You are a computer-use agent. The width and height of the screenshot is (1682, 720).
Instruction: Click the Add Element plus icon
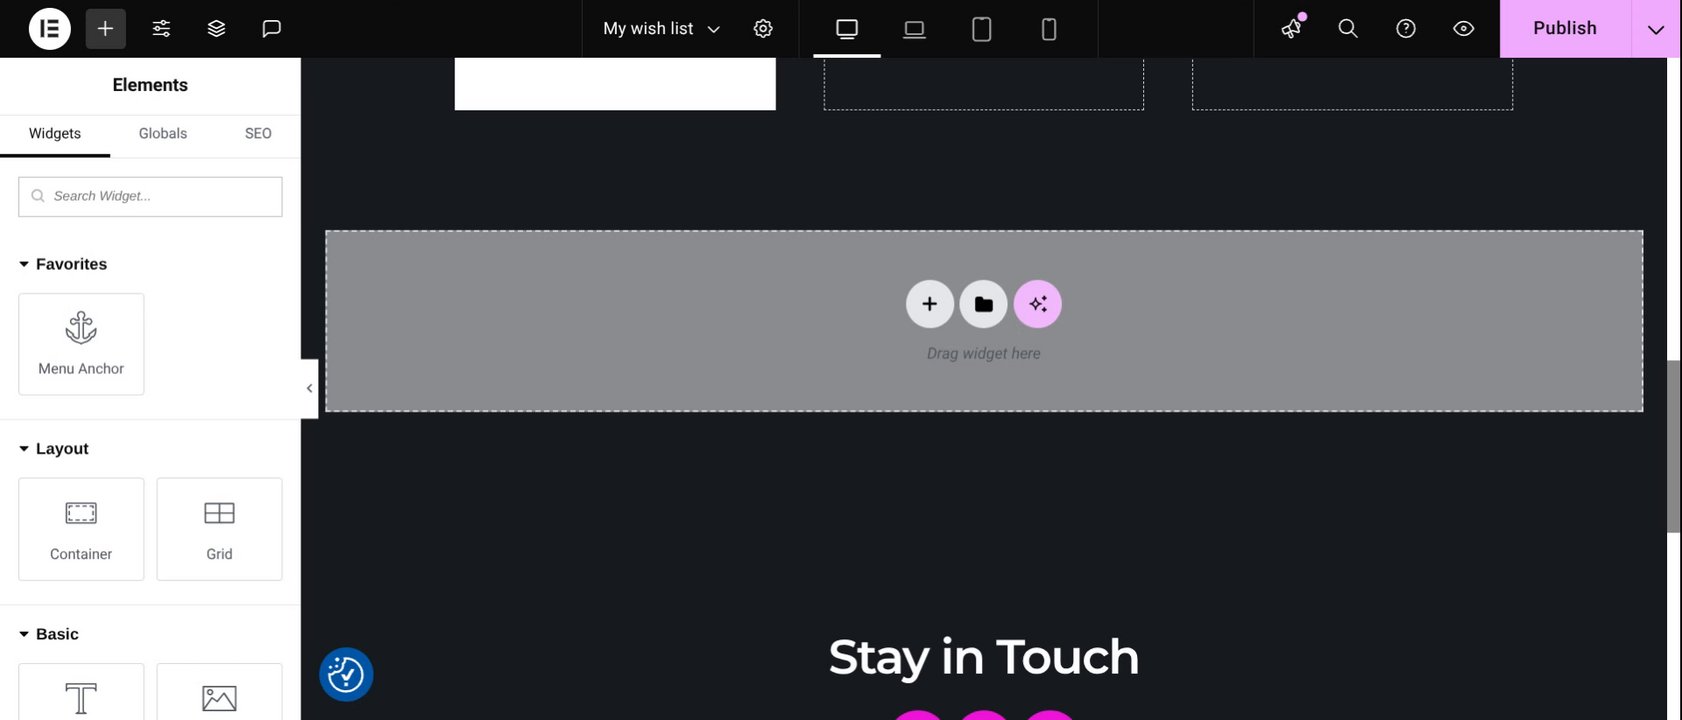(105, 29)
